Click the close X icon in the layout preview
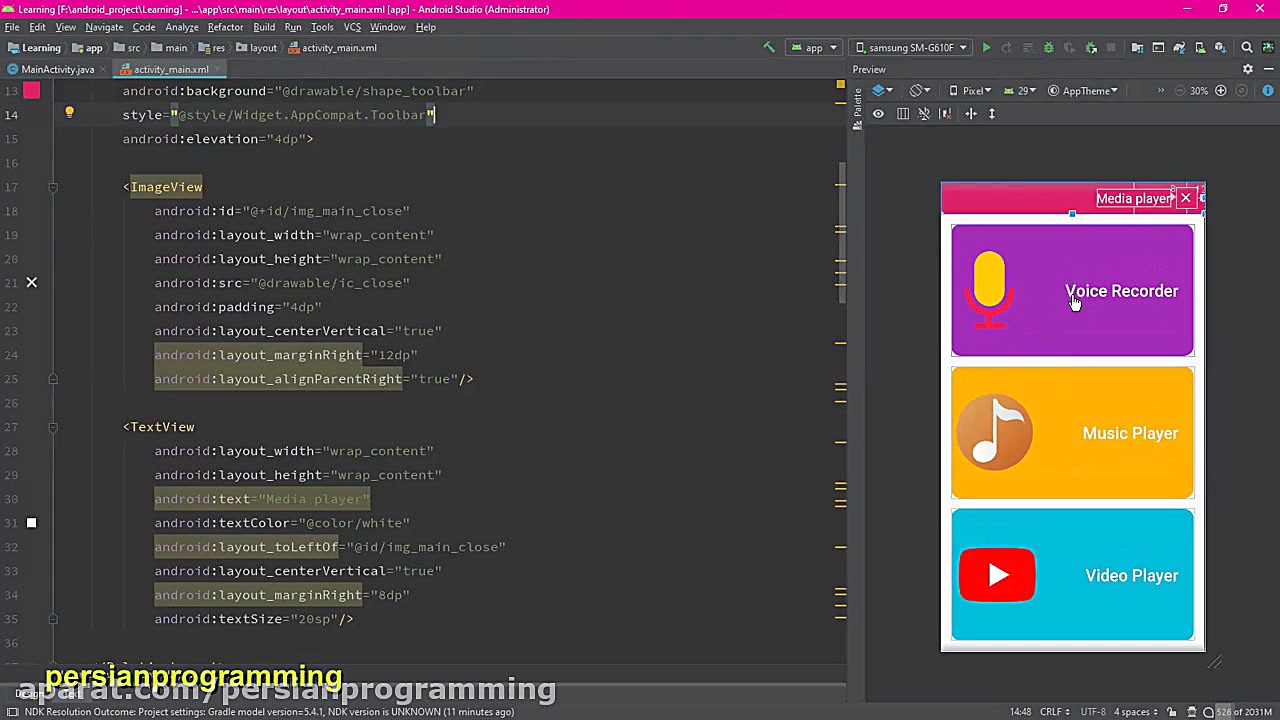1280x720 pixels. [x=1186, y=198]
